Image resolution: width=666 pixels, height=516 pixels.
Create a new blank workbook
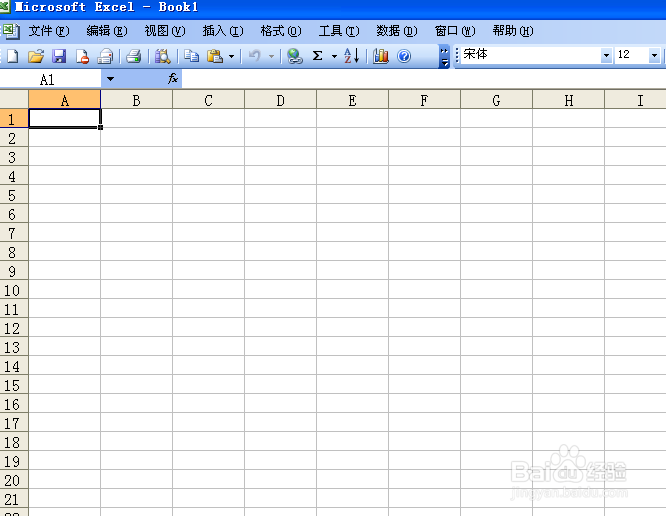pyautogui.click(x=12, y=56)
